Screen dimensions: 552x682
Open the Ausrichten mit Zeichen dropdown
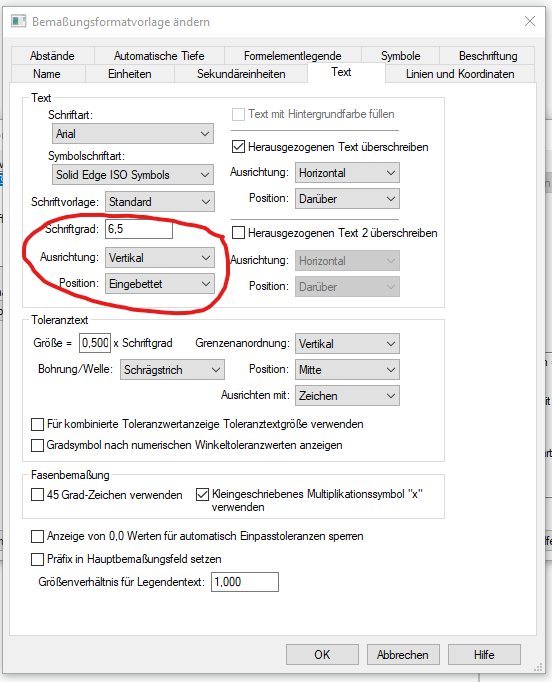[x=347, y=396]
